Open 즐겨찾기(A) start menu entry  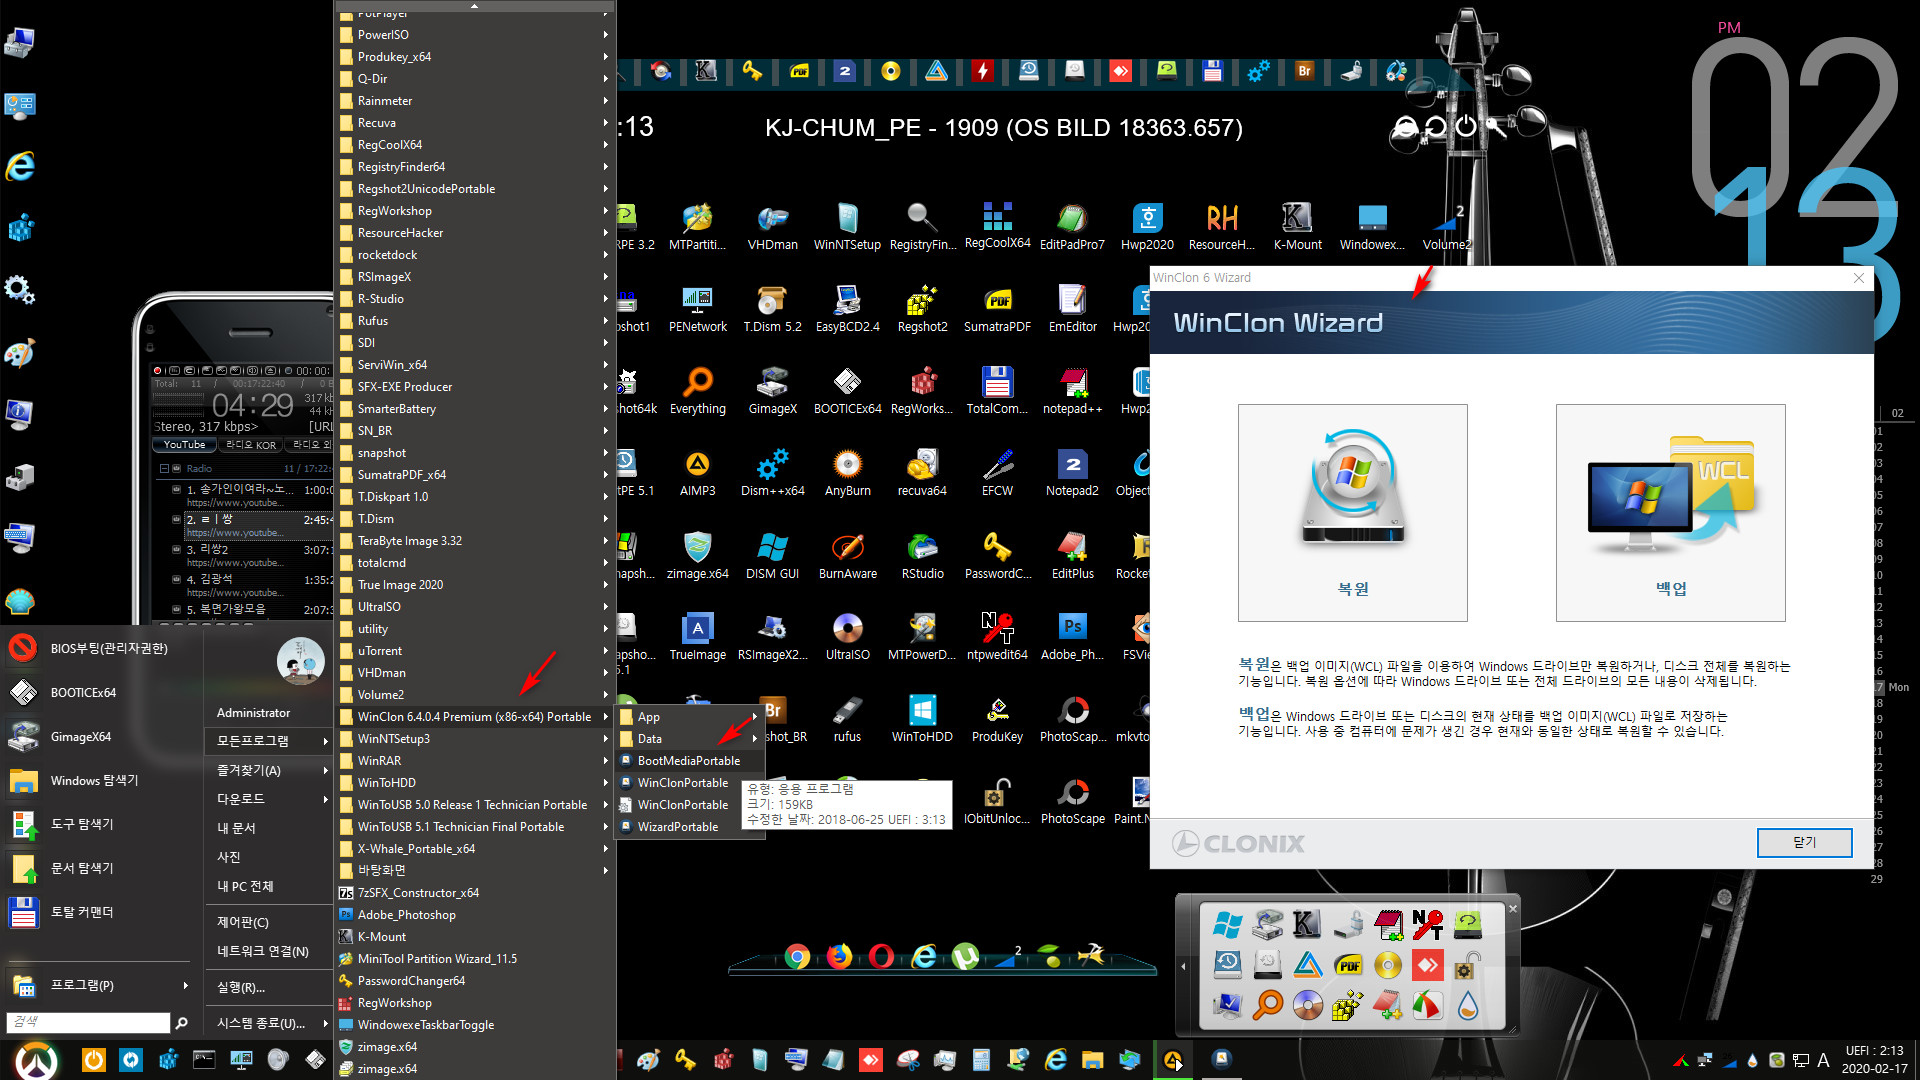click(269, 769)
